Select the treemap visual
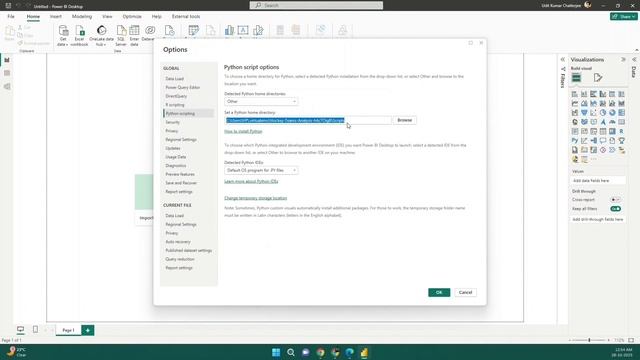The width and height of the screenshot is (640, 360). [x=622, y=113]
